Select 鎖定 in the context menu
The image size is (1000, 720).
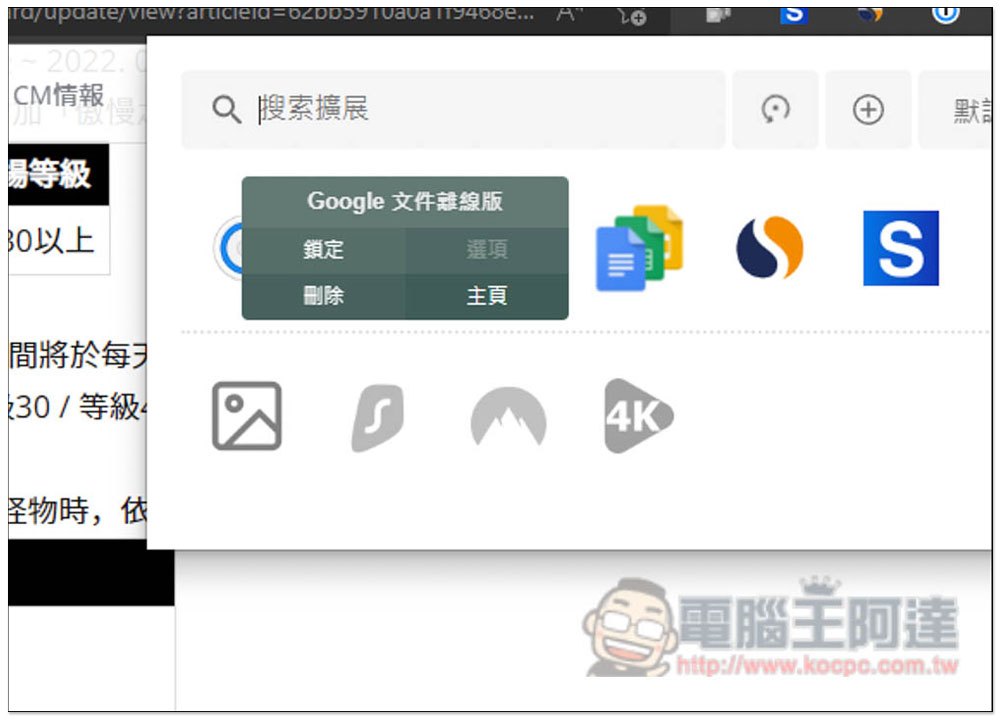323,249
